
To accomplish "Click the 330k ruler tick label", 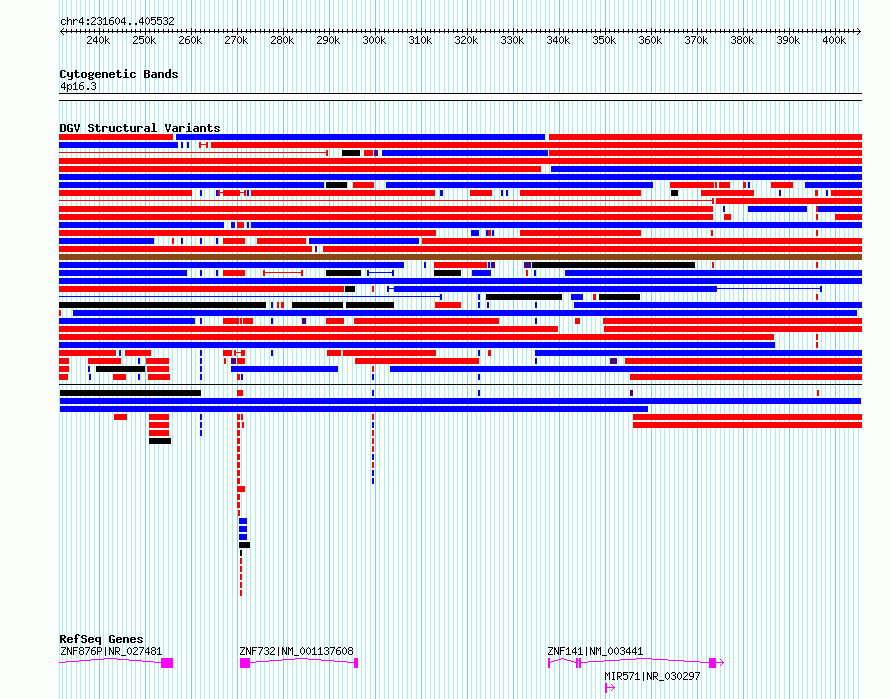I will (x=512, y=40).
